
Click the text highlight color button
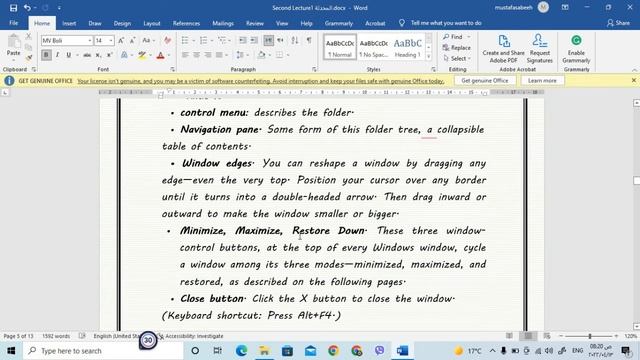pos(142,55)
